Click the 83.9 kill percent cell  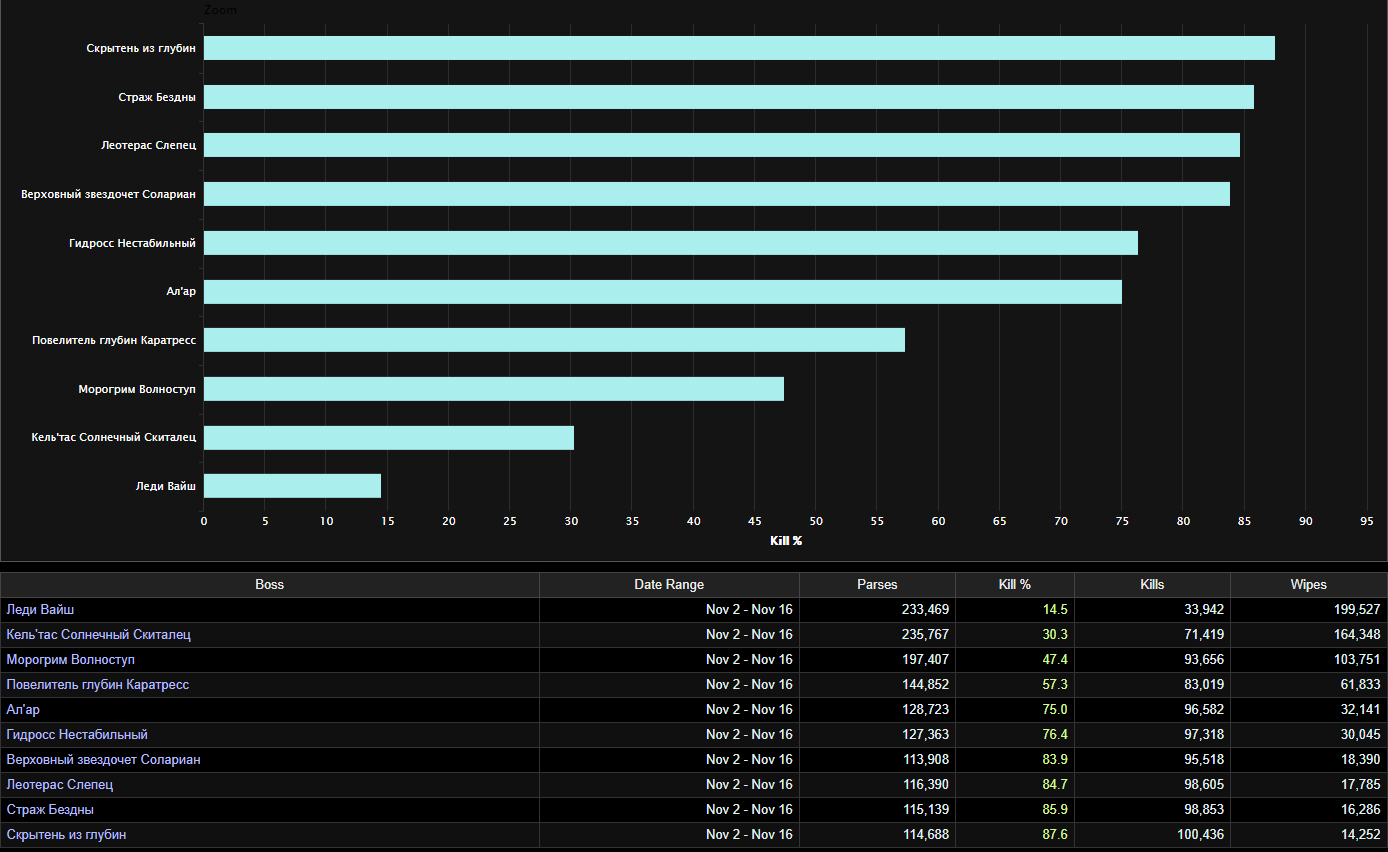coord(1015,759)
